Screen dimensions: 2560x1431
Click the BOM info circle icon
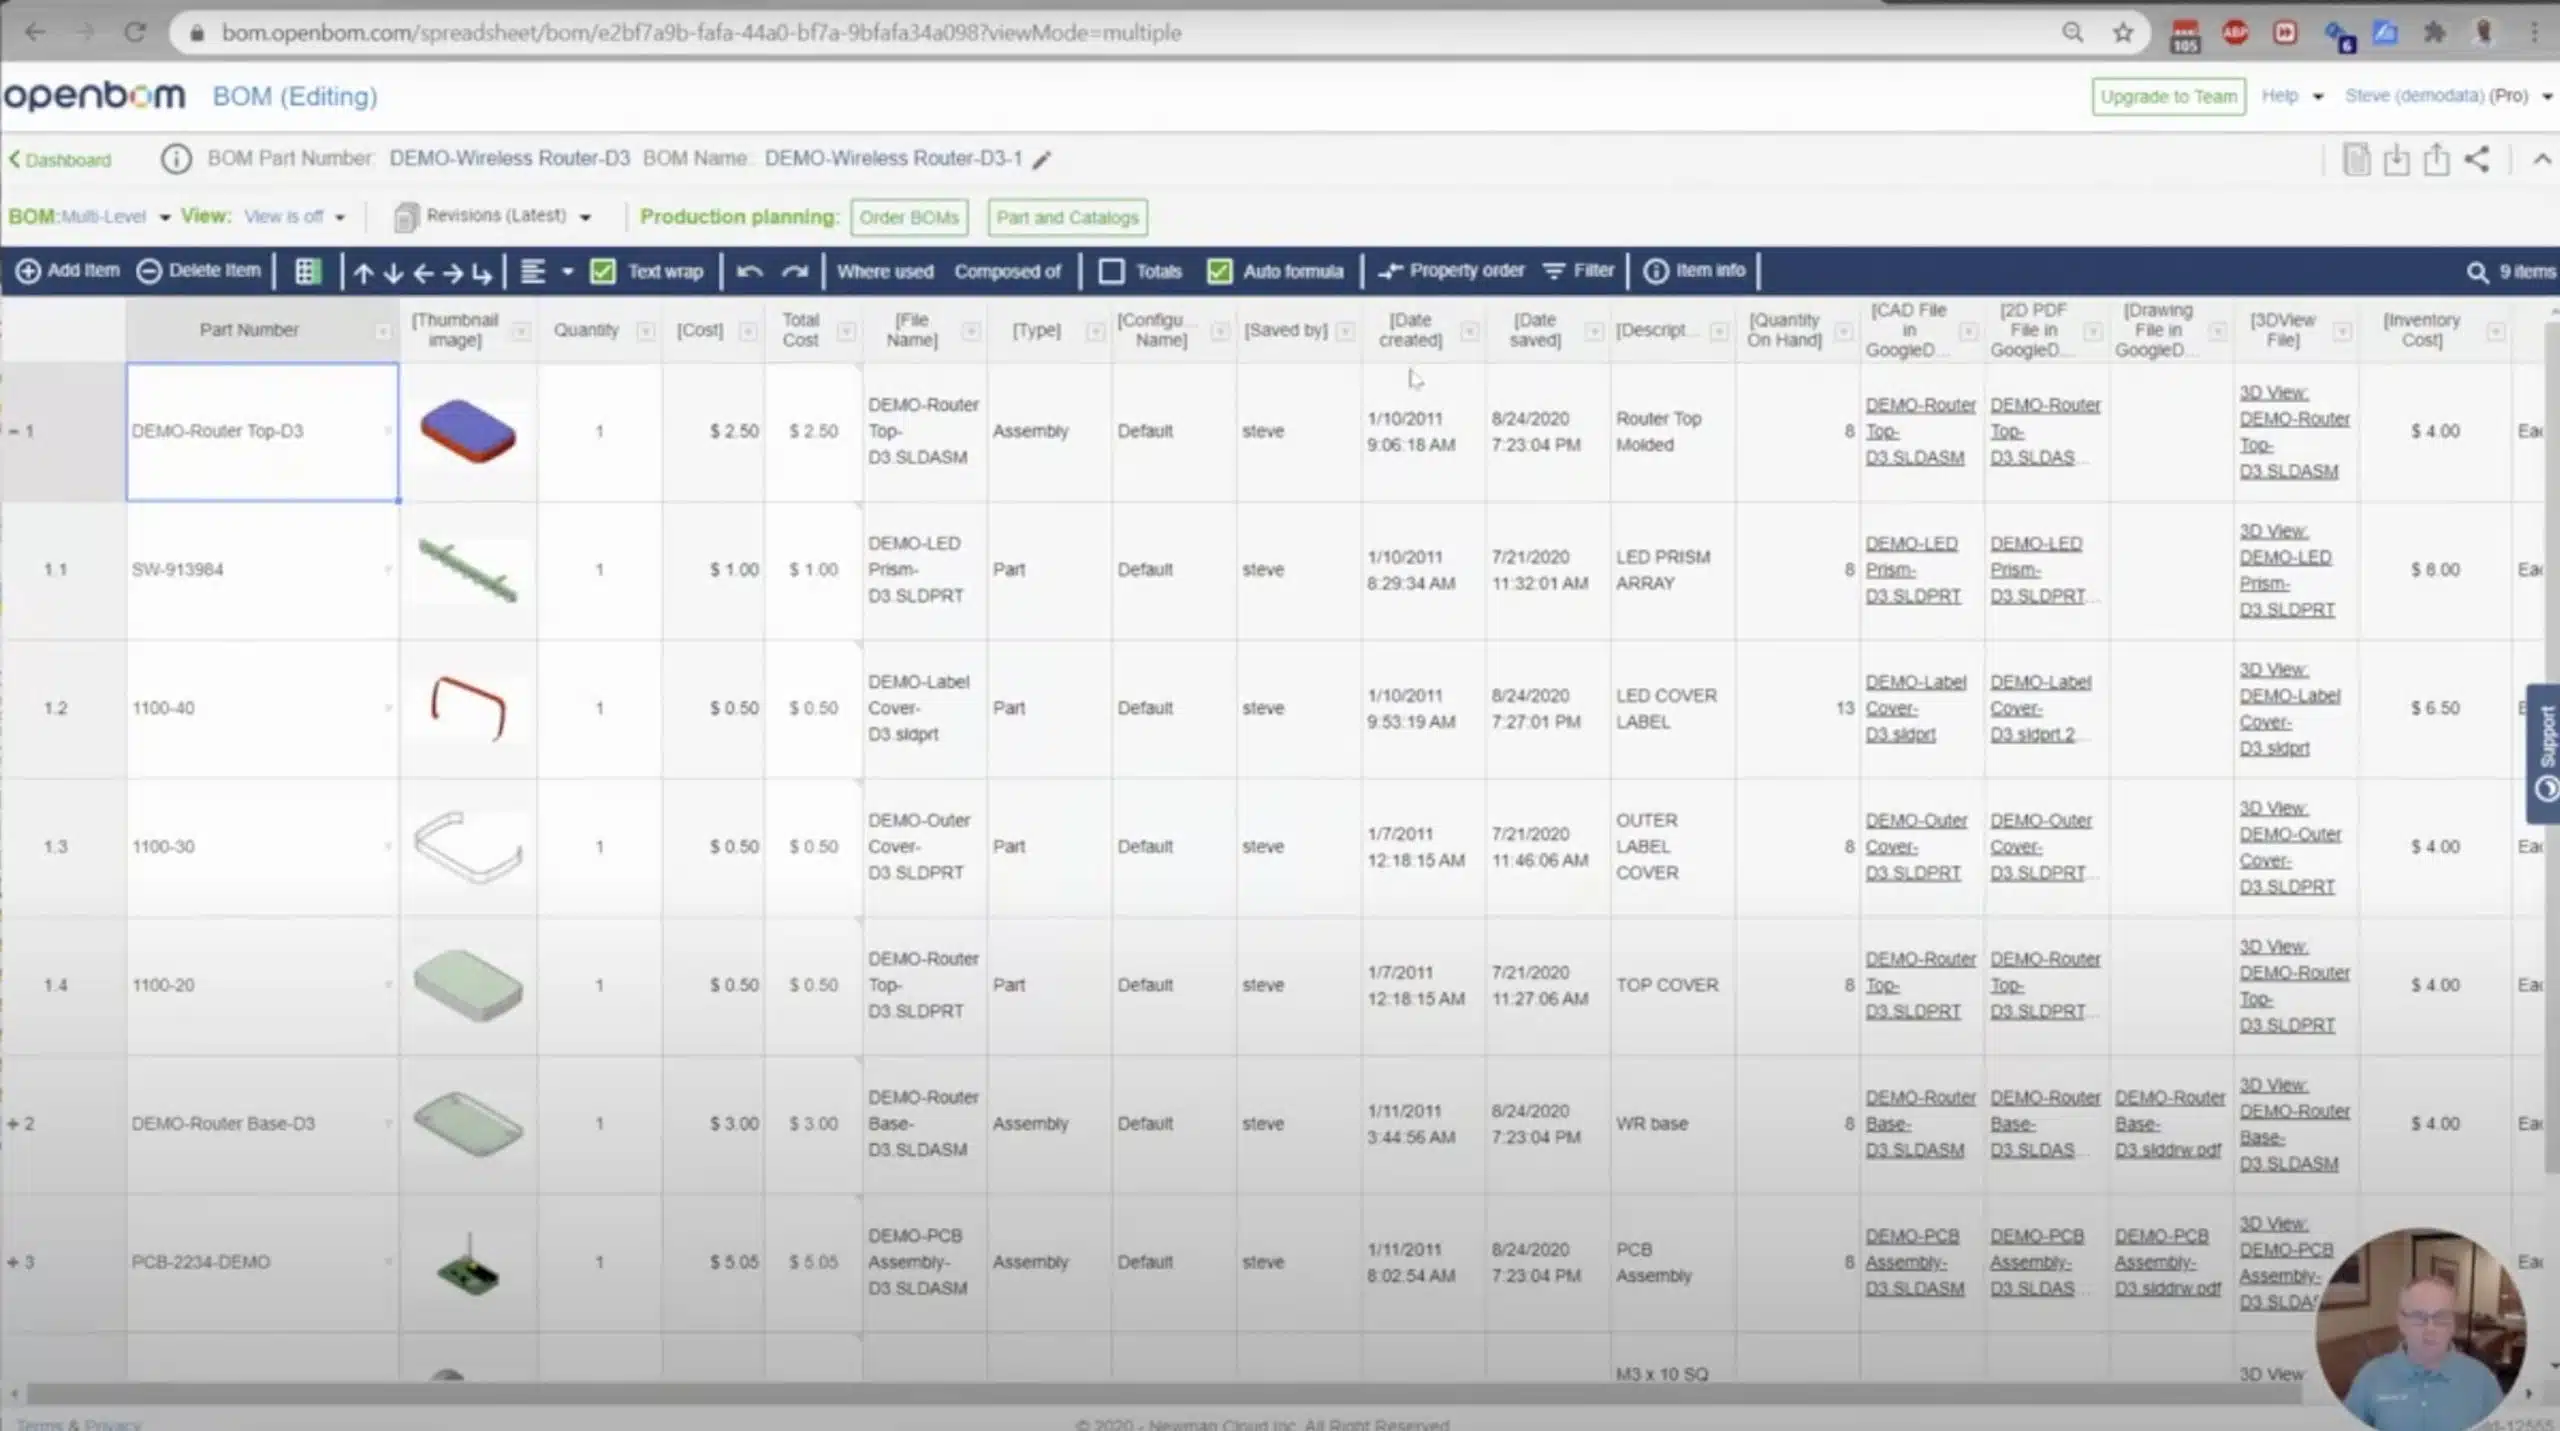[176, 159]
